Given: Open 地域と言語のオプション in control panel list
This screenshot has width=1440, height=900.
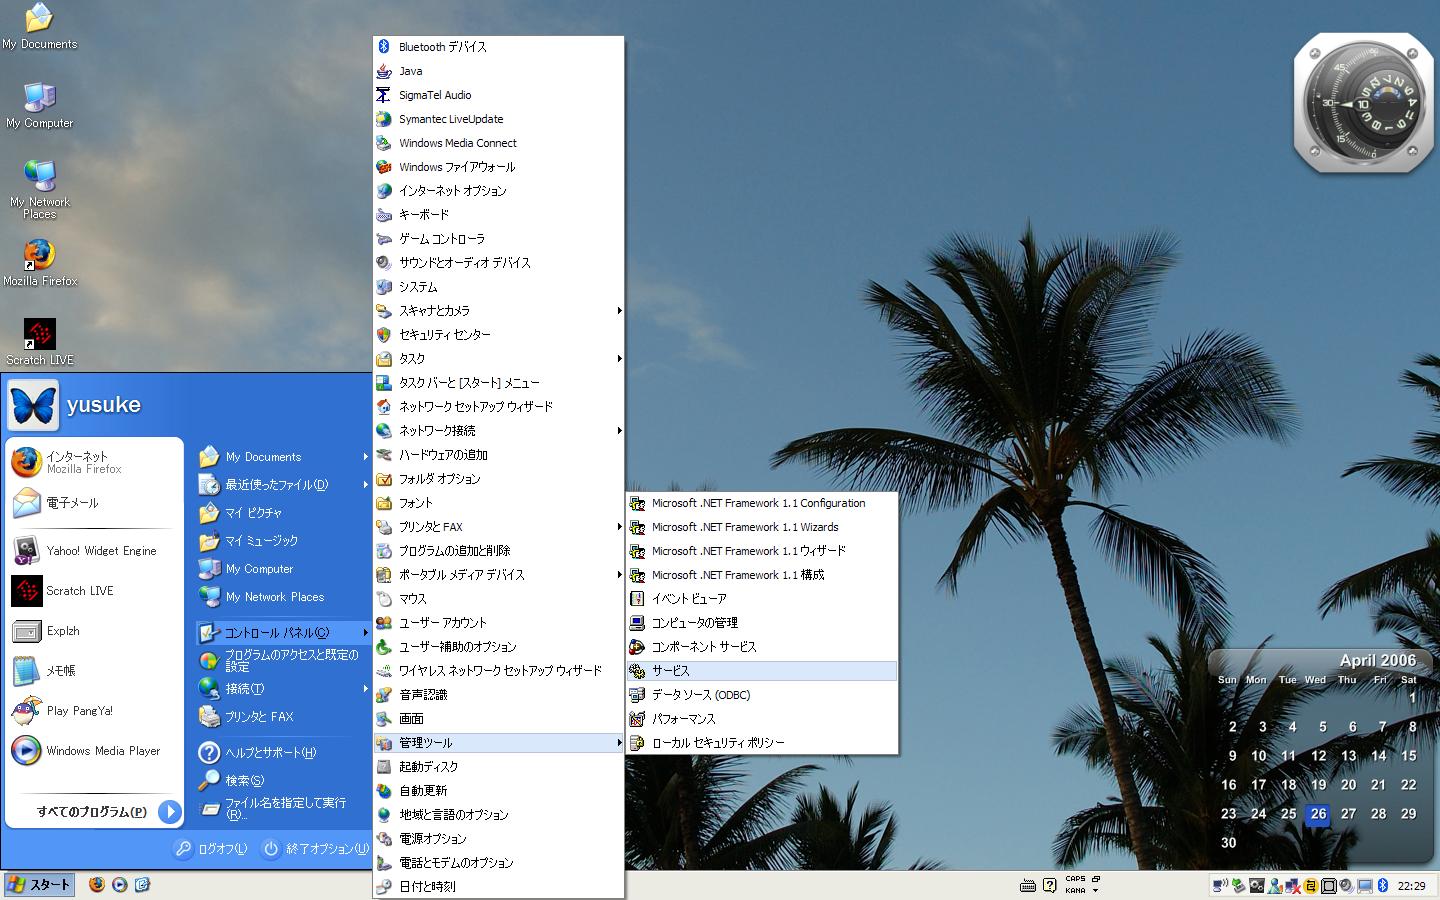Looking at the screenshot, I should 499,815.
